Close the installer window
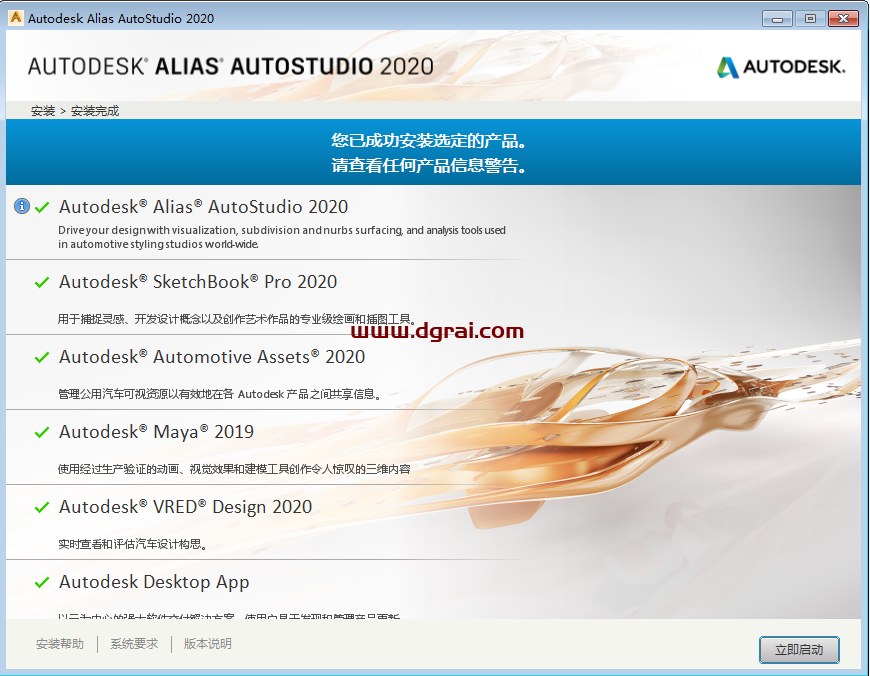This screenshot has height=676, width=870. [x=843, y=18]
